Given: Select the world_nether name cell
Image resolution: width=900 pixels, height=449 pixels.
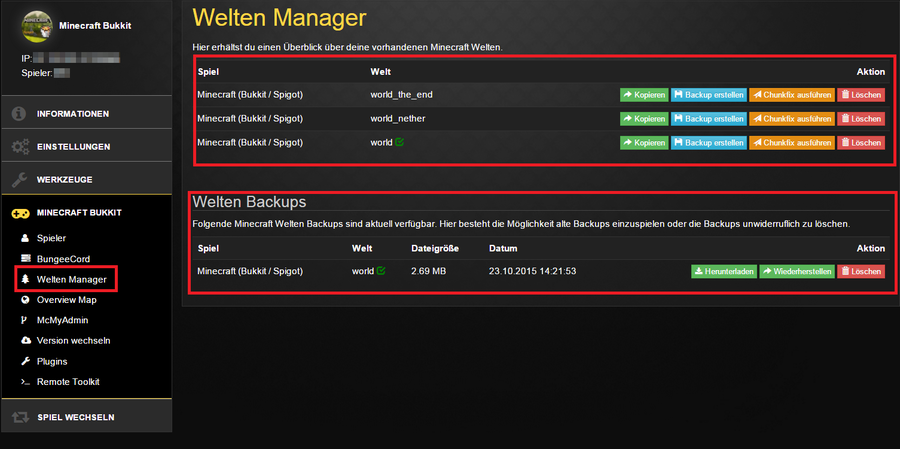Looking at the screenshot, I should pyautogui.click(x=398, y=118).
